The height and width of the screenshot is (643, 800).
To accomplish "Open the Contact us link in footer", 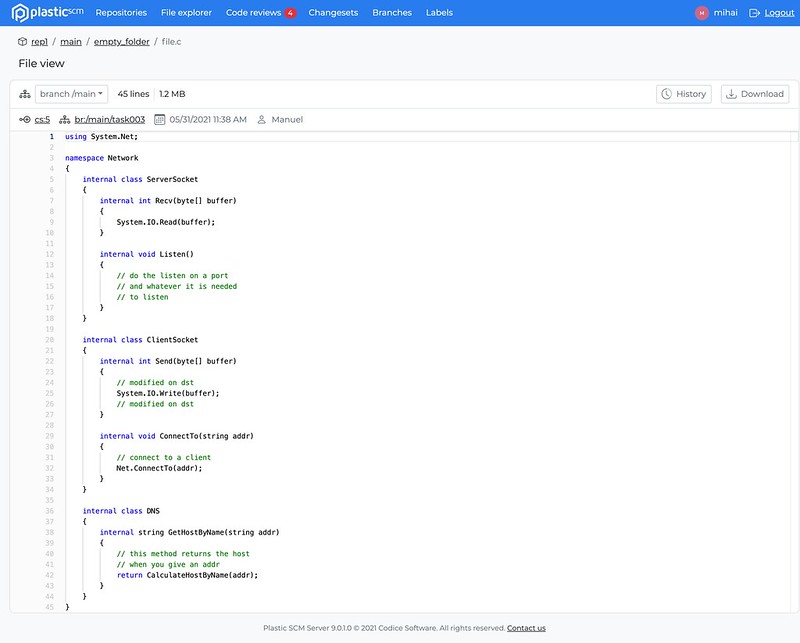I will [x=525, y=628].
